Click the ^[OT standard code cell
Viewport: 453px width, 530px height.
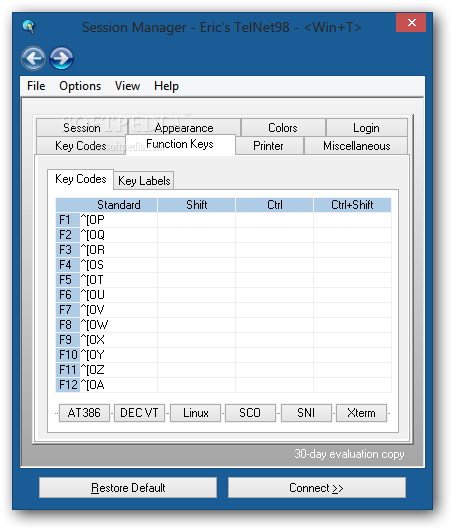119,280
